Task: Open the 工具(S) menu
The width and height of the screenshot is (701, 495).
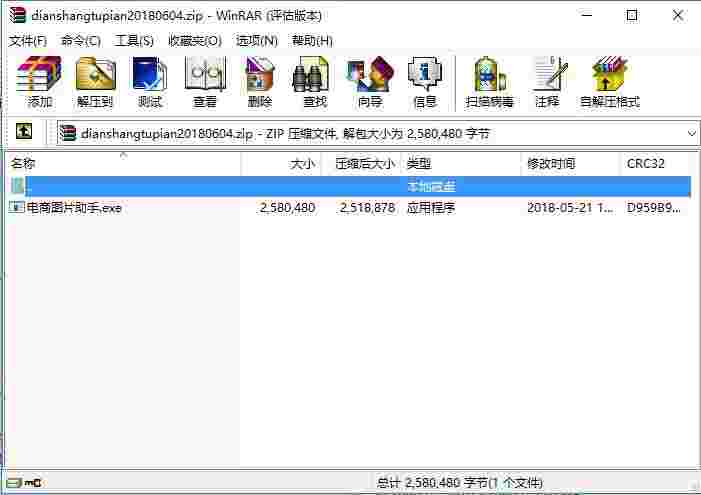Action: coord(134,41)
